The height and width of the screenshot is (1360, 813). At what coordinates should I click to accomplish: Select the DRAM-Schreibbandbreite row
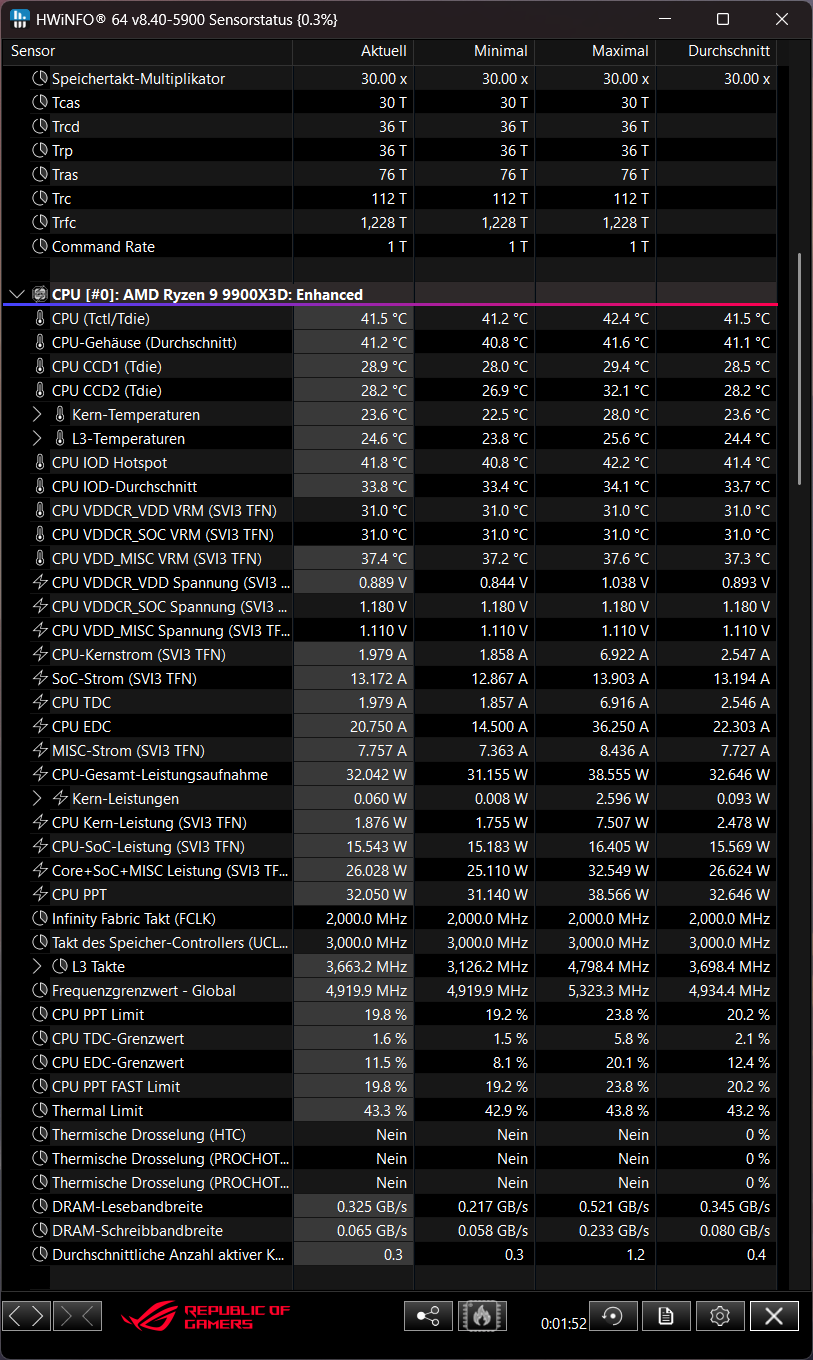coord(390,1230)
